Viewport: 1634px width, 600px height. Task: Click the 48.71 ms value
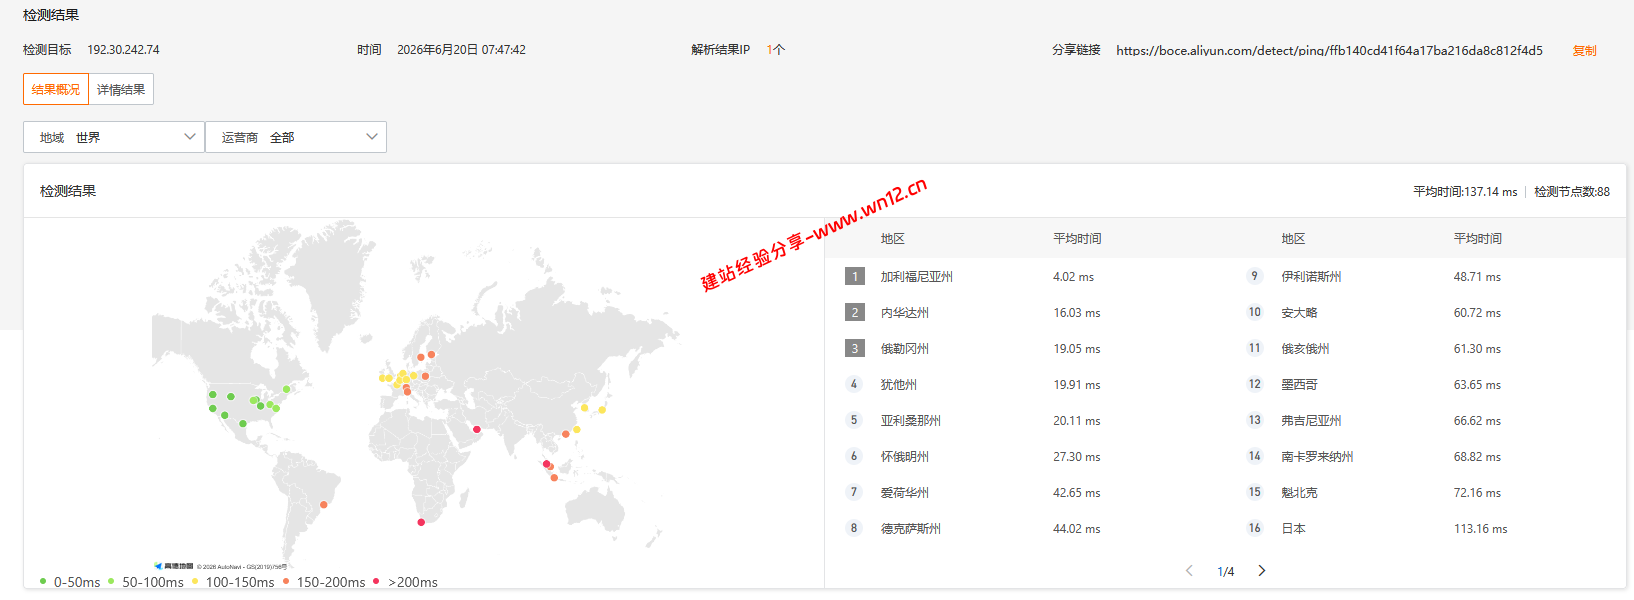pyautogui.click(x=1477, y=277)
